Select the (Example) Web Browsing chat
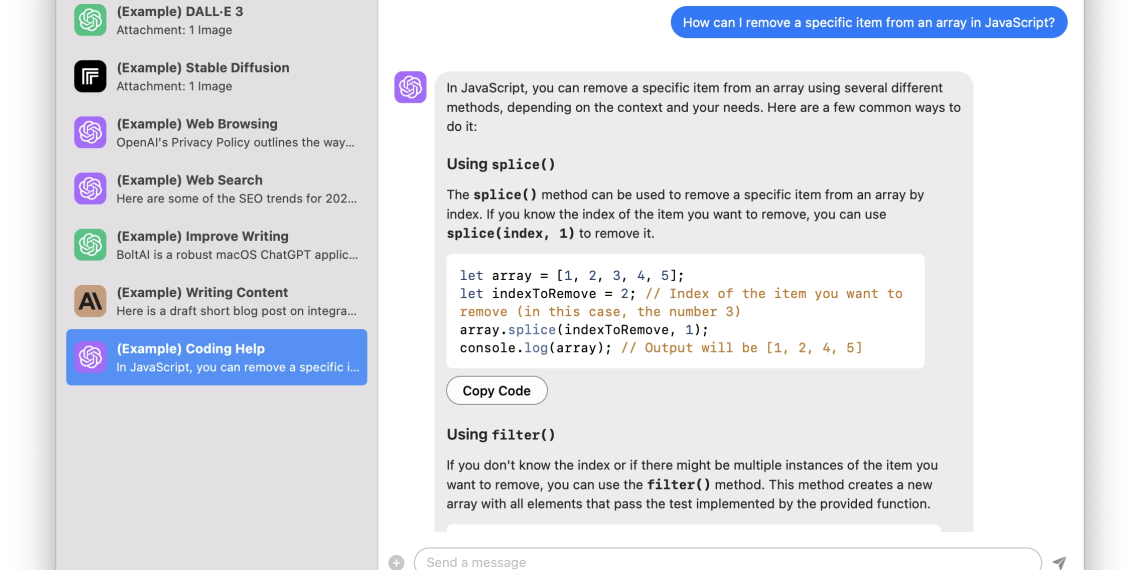 click(x=235, y=133)
